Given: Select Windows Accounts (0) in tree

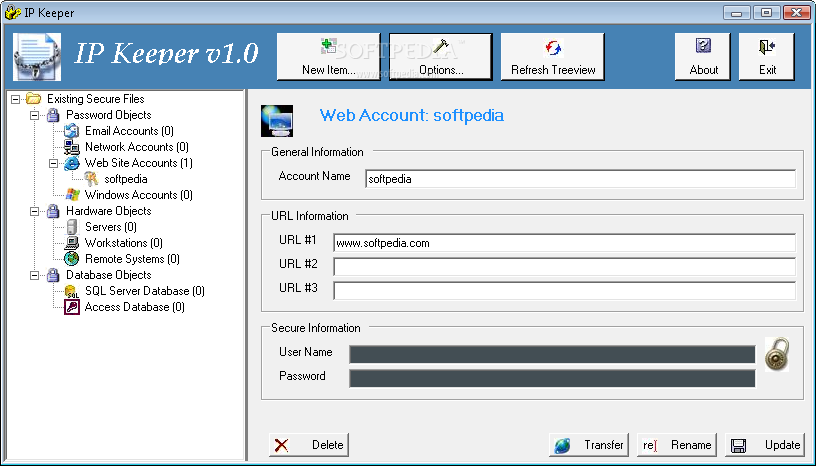Looking at the screenshot, I should [x=138, y=195].
